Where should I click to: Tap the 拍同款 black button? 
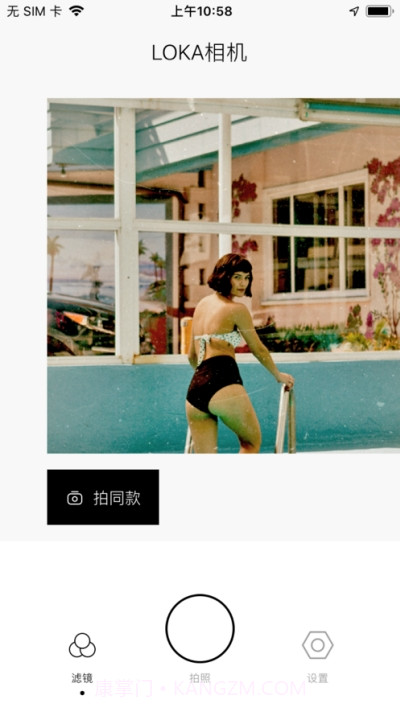(x=103, y=497)
